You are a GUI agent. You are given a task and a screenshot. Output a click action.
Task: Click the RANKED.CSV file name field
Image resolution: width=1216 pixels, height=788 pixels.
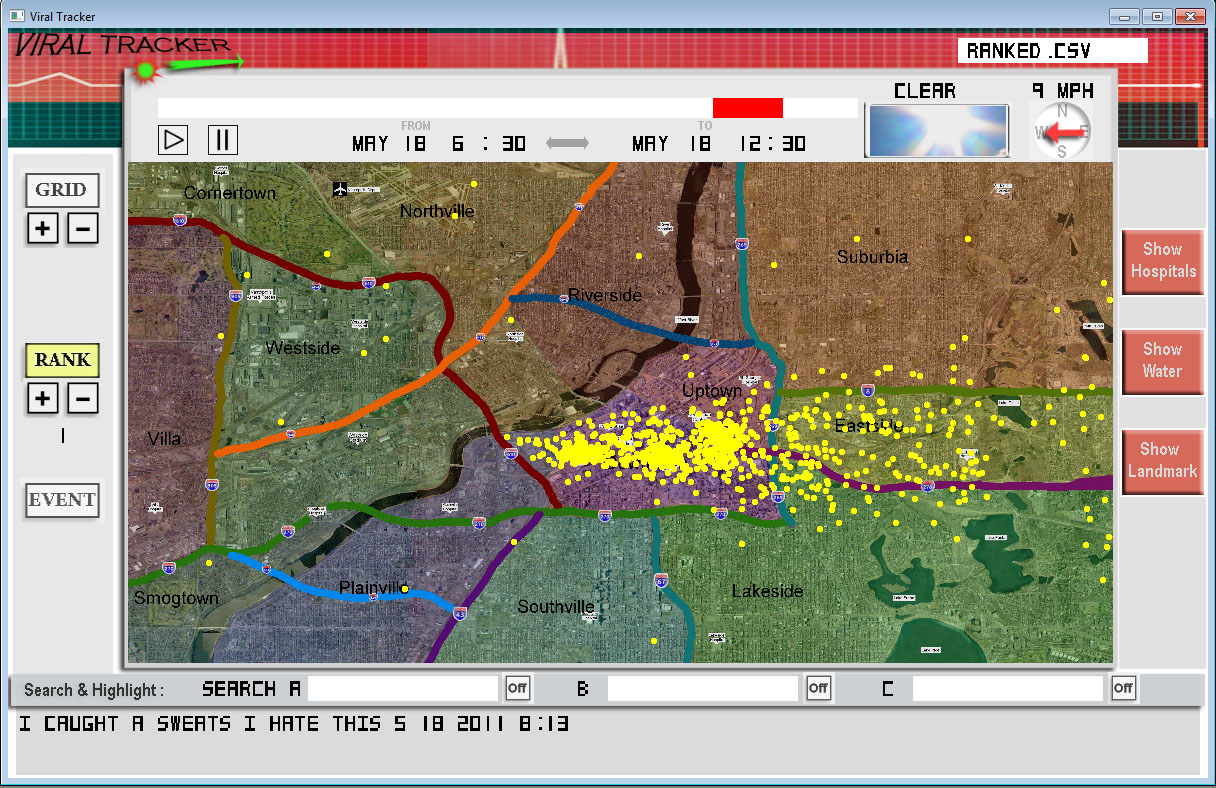point(1052,51)
